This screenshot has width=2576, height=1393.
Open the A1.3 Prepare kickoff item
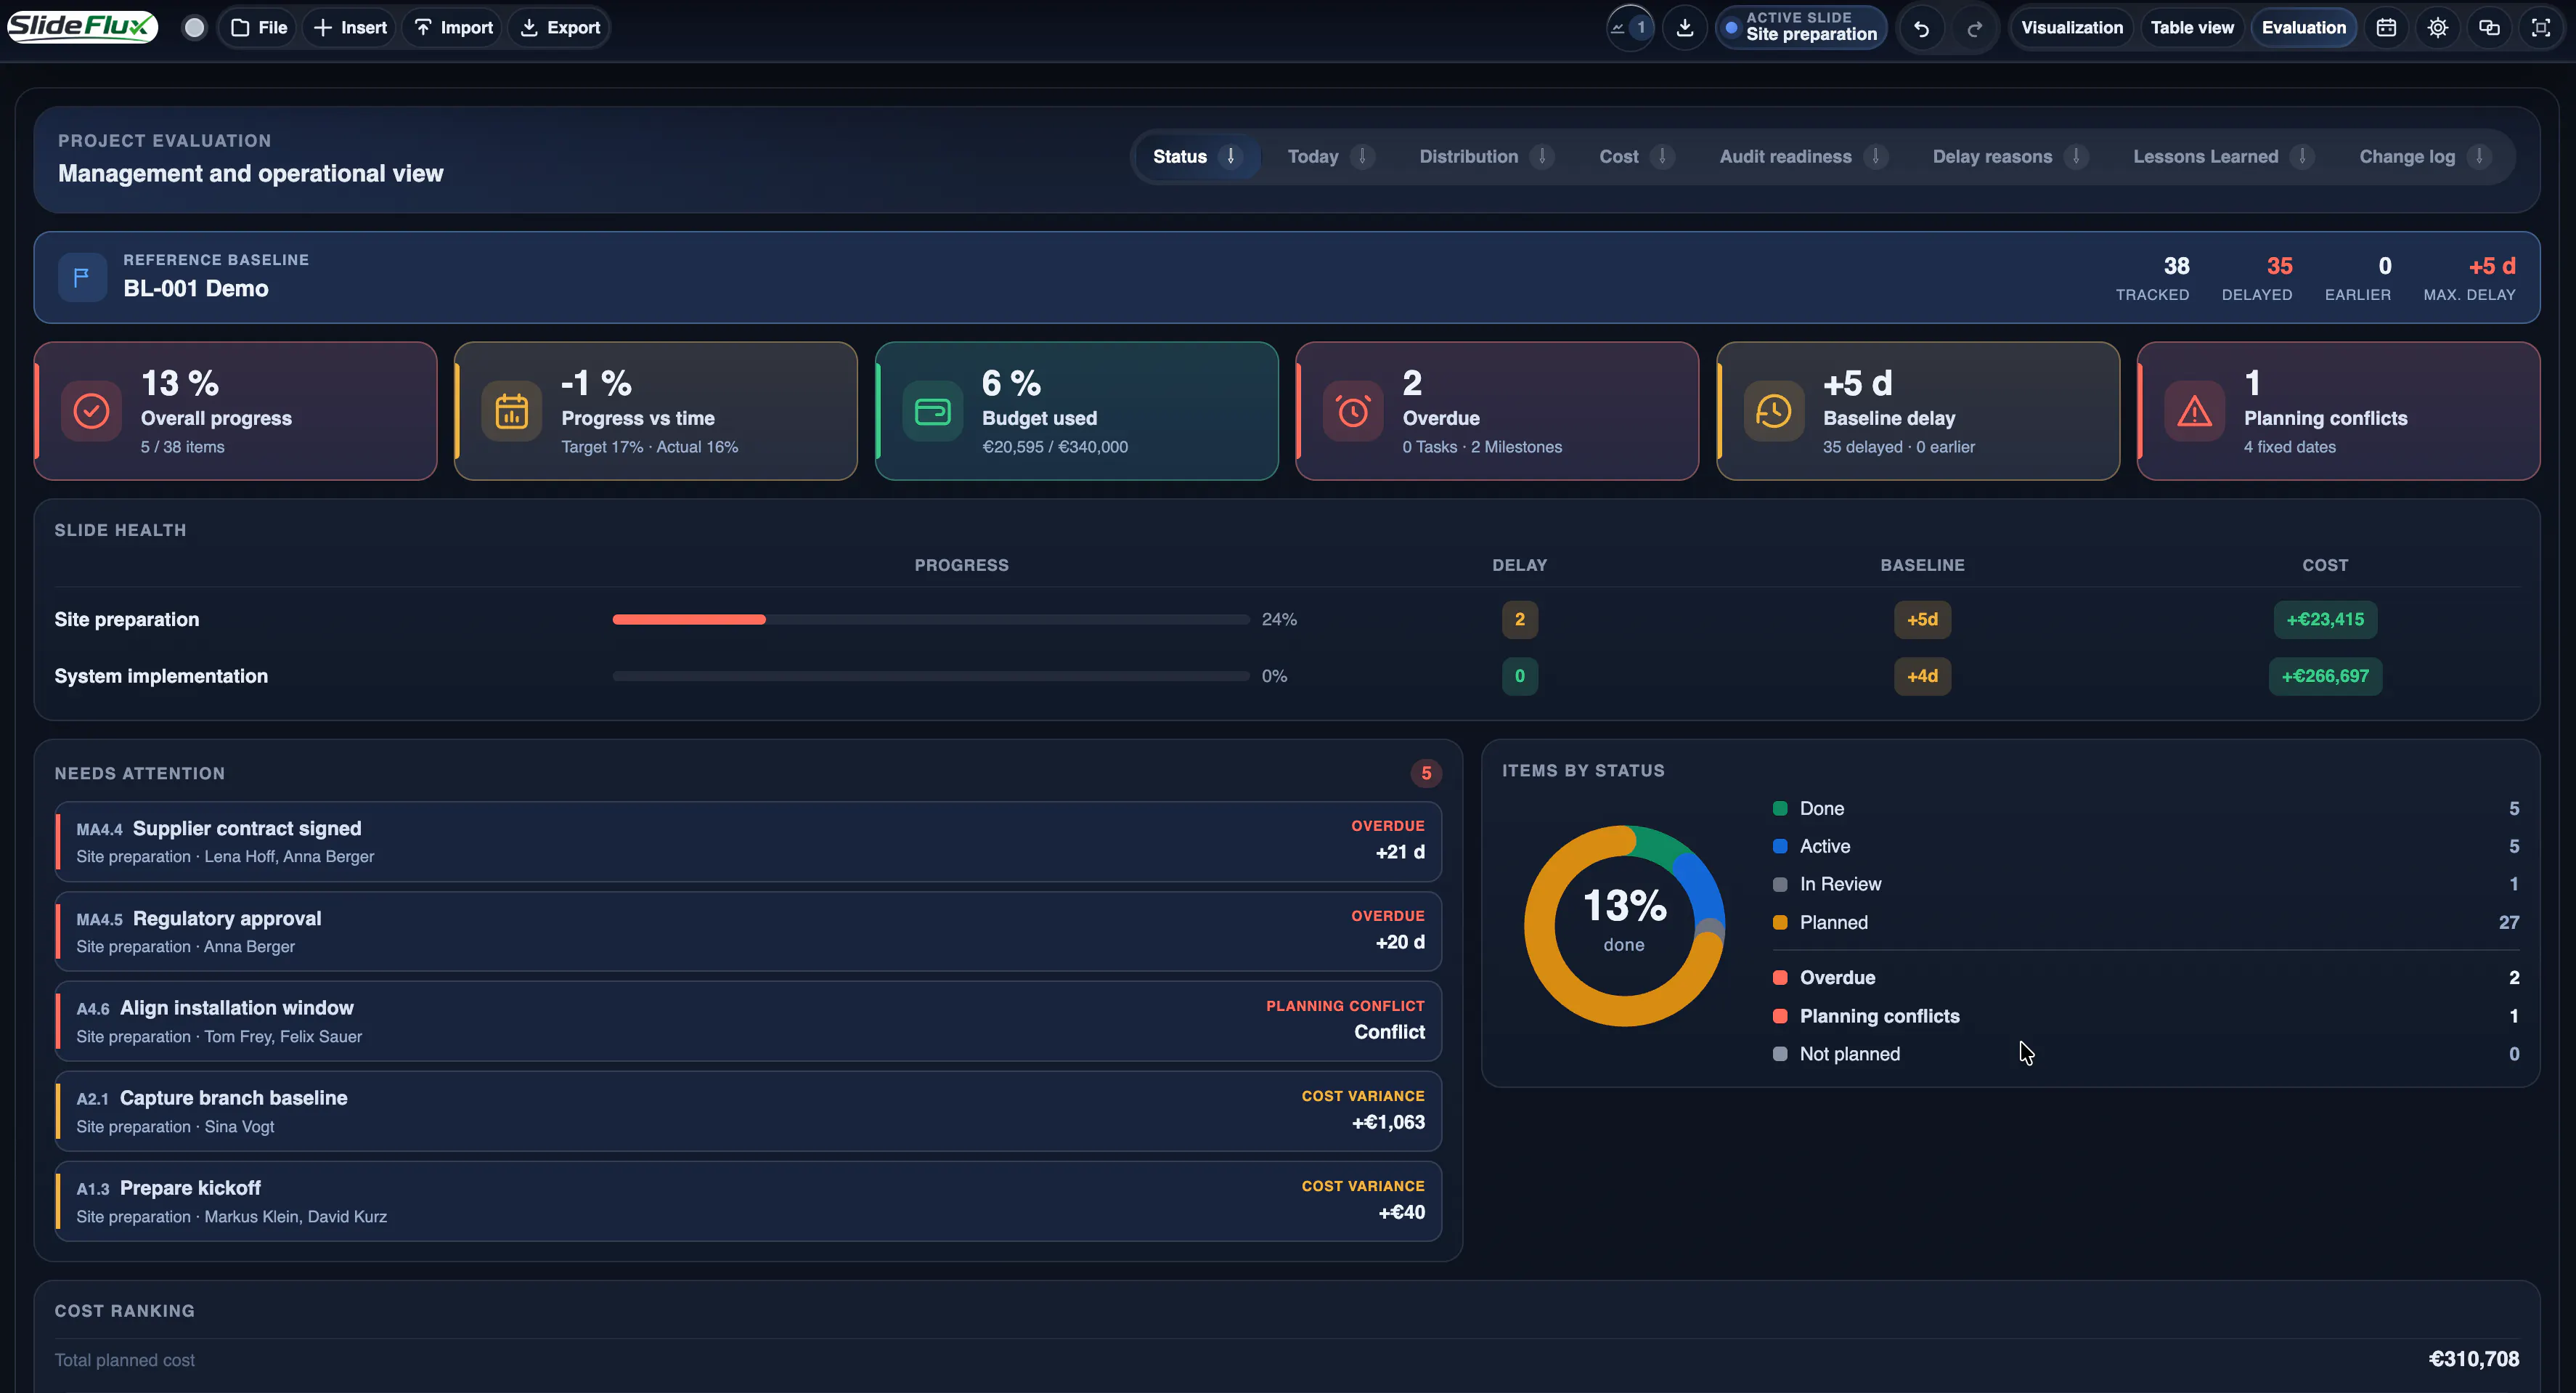pos(748,1201)
